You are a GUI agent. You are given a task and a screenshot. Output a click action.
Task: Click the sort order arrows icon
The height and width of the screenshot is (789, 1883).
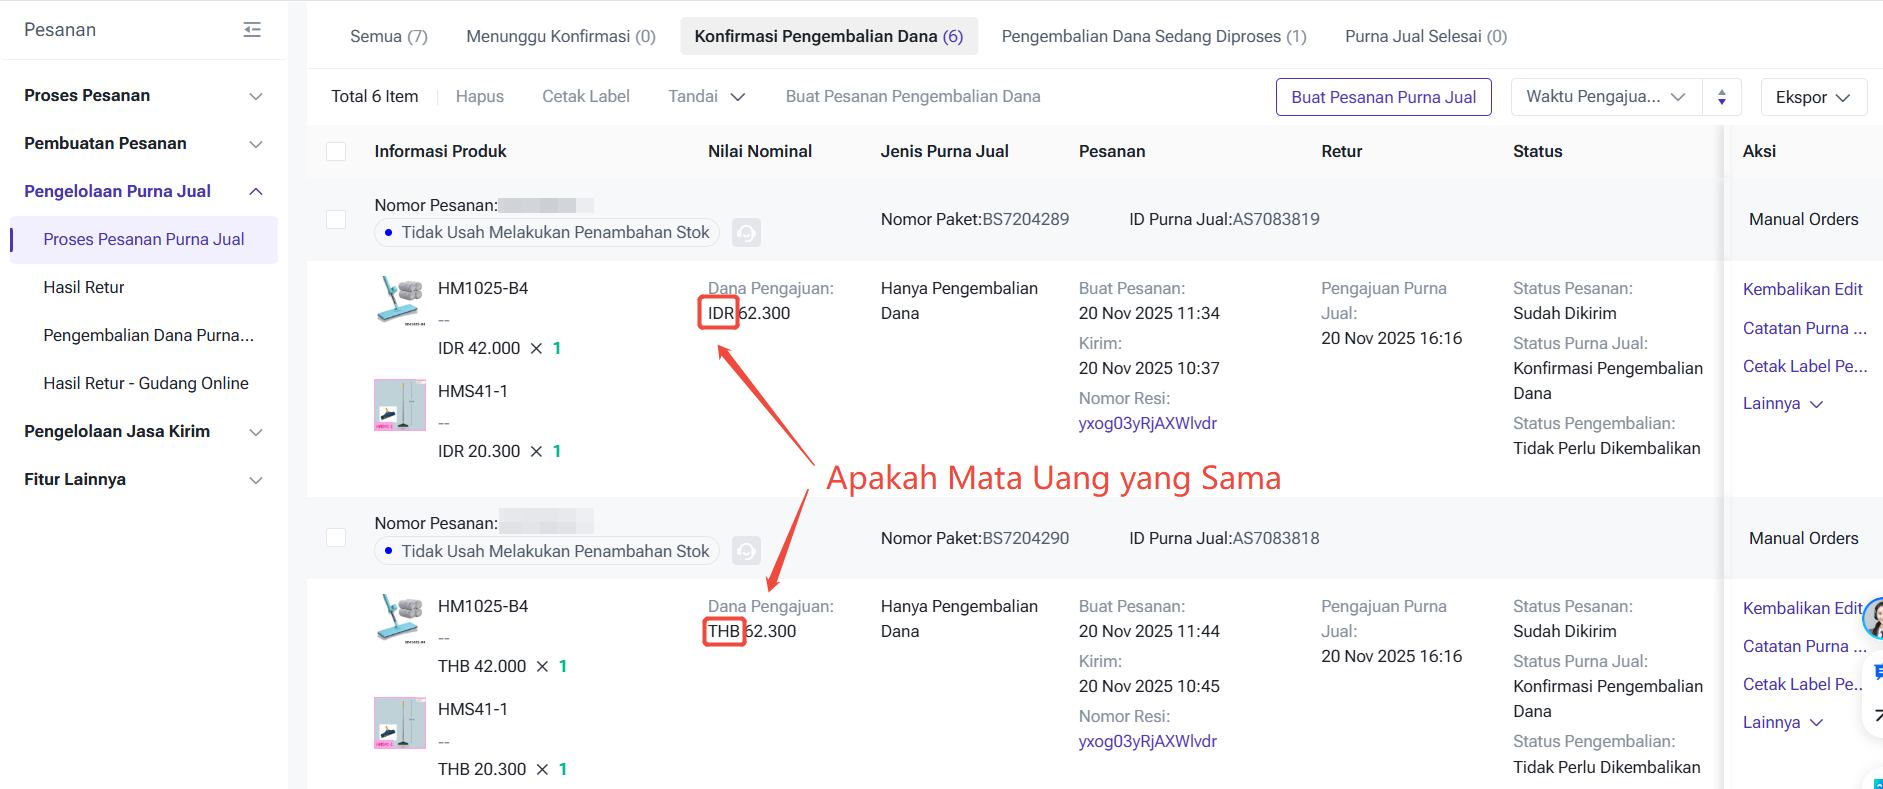coord(1721,97)
